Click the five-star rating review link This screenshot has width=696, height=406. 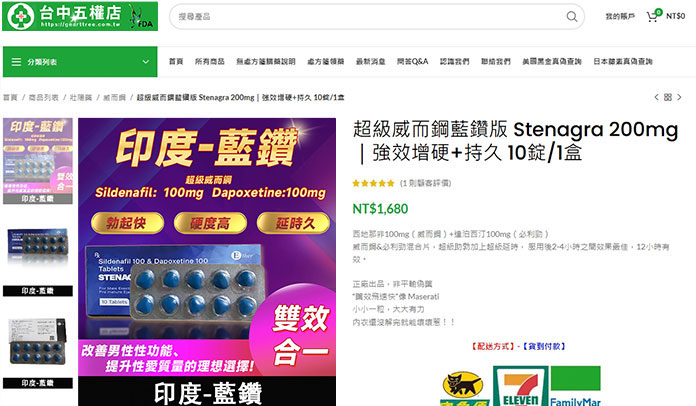pyautogui.click(x=402, y=183)
